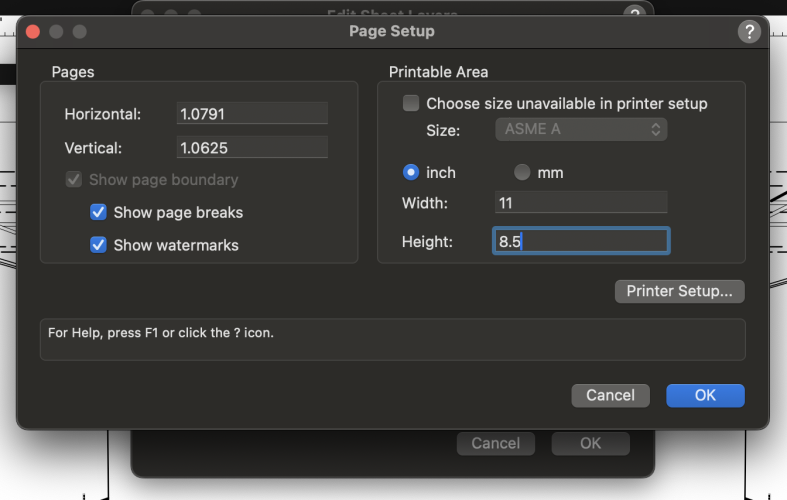The height and width of the screenshot is (500, 787).
Task: Open Printer Setup... dialog
Action: pyautogui.click(x=679, y=291)
